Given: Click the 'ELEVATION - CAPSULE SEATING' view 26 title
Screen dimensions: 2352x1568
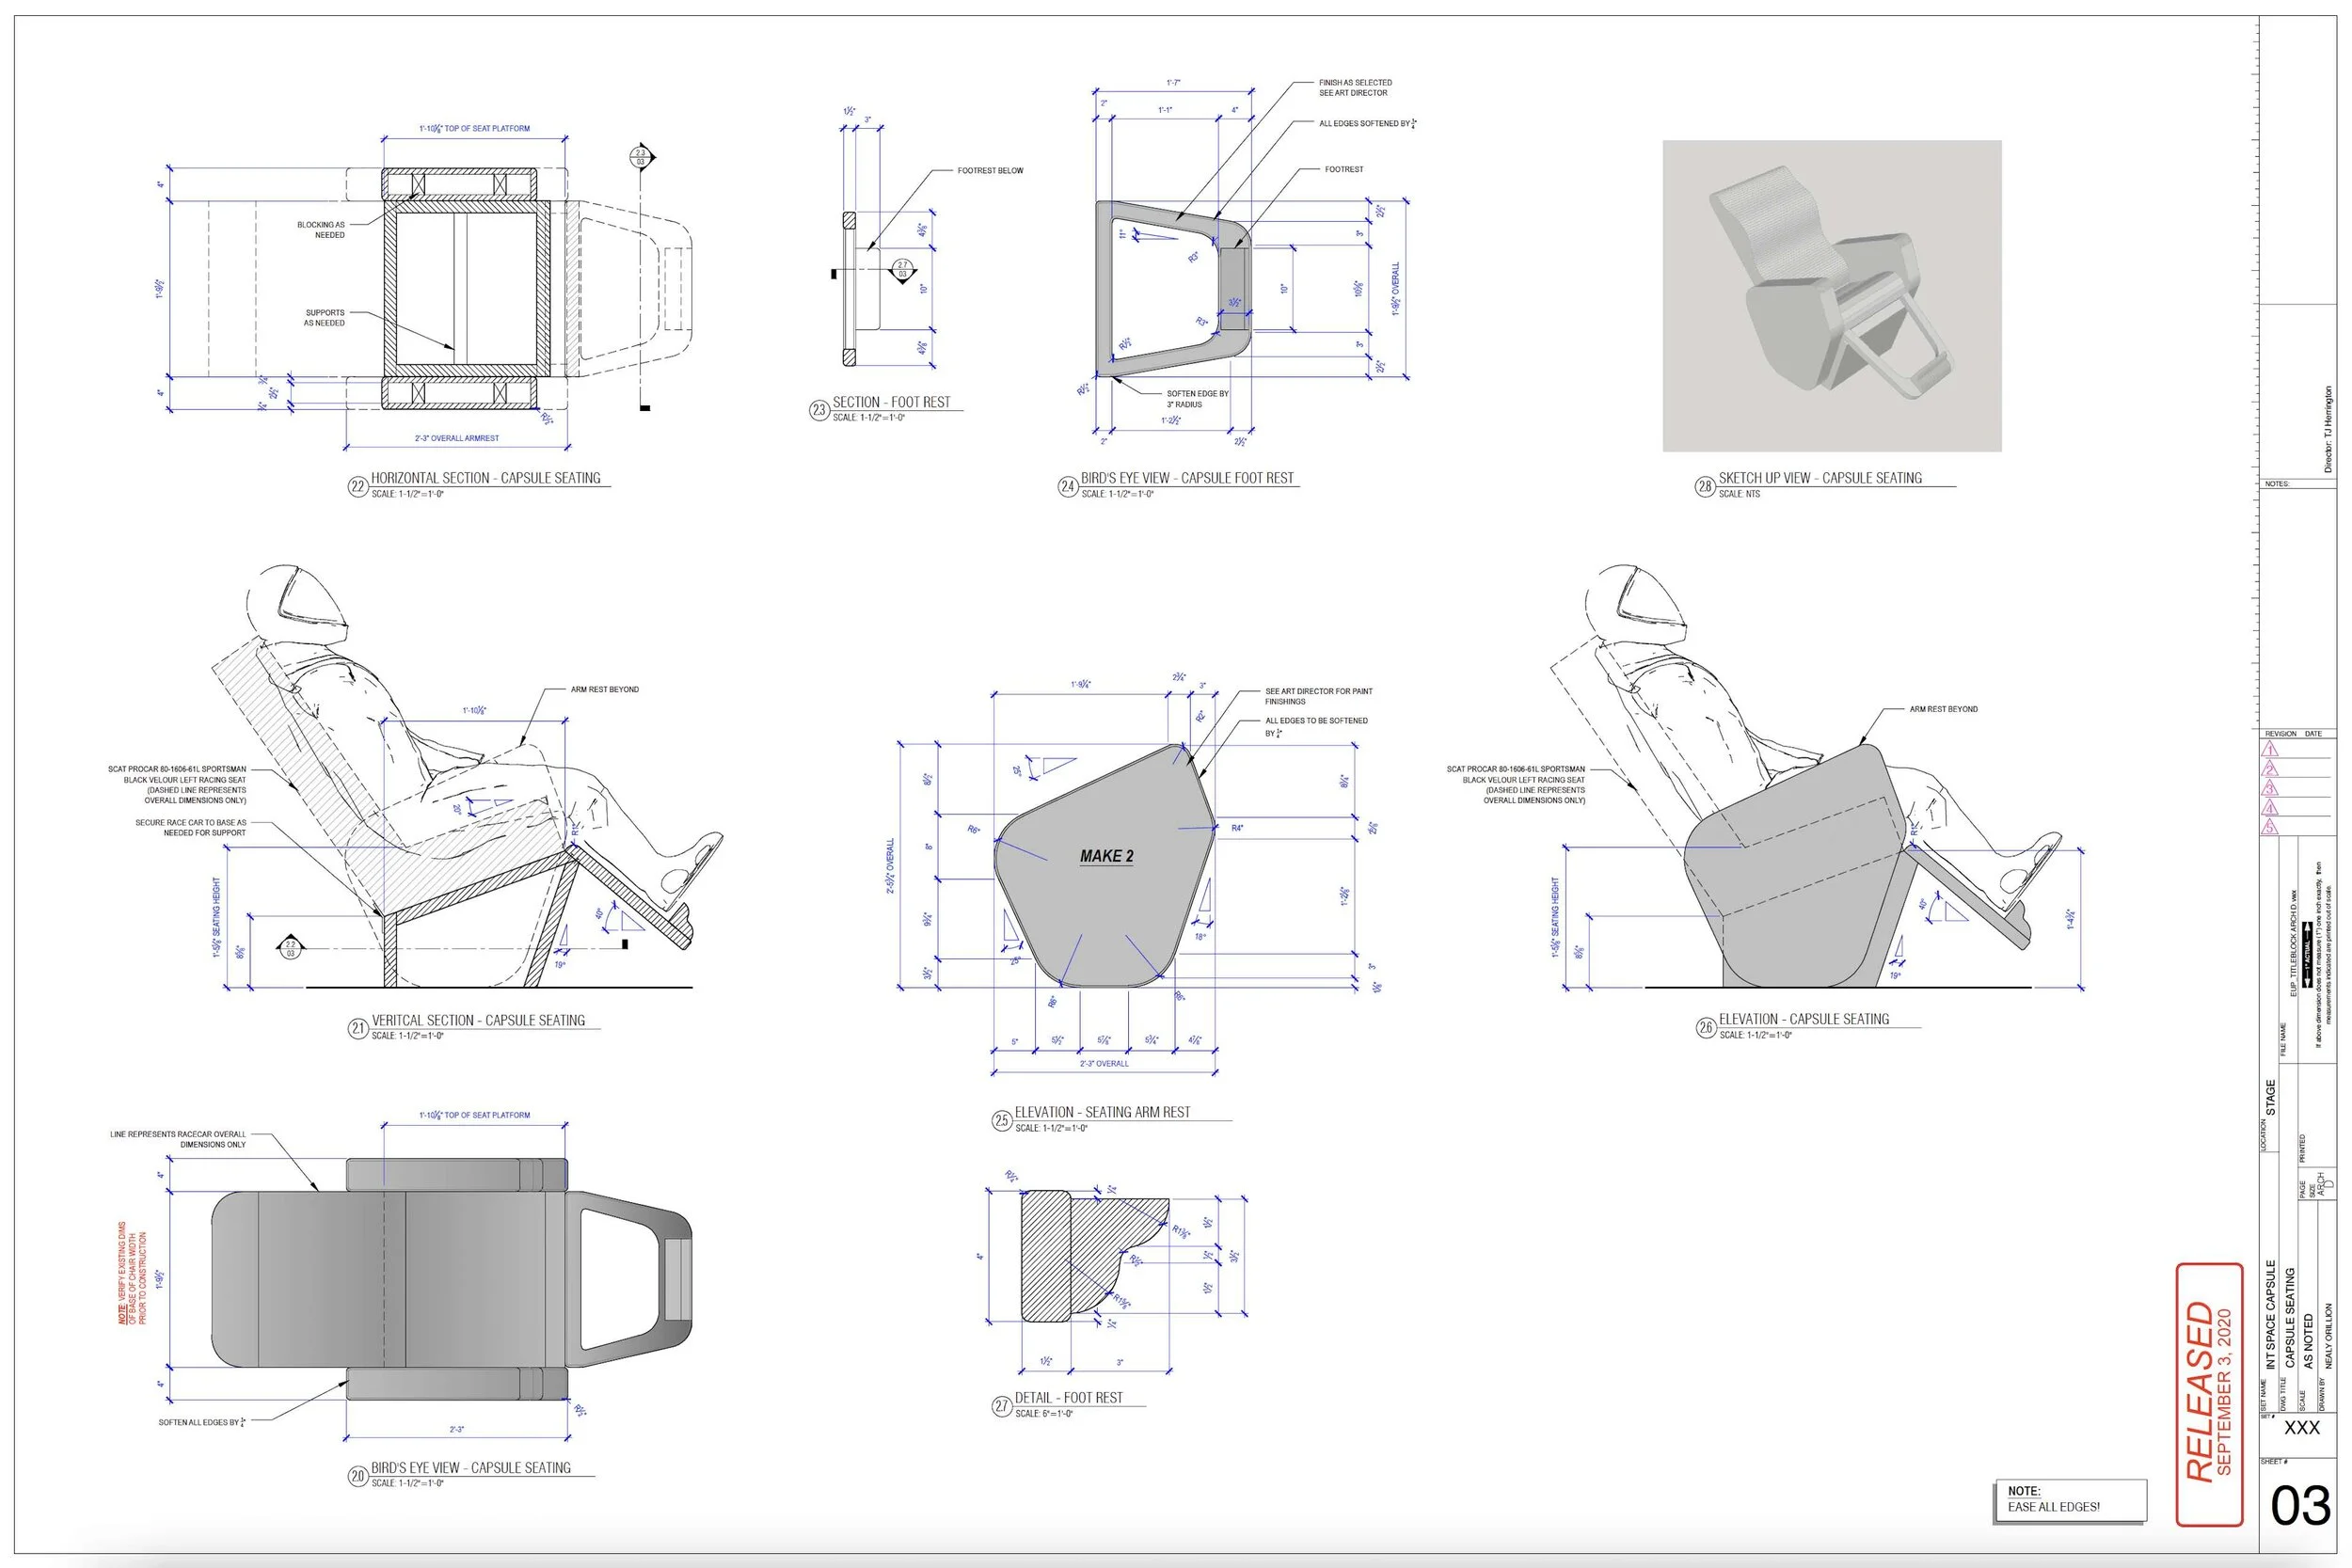Looking at the screenshot, I should tap(1804, 1019).
